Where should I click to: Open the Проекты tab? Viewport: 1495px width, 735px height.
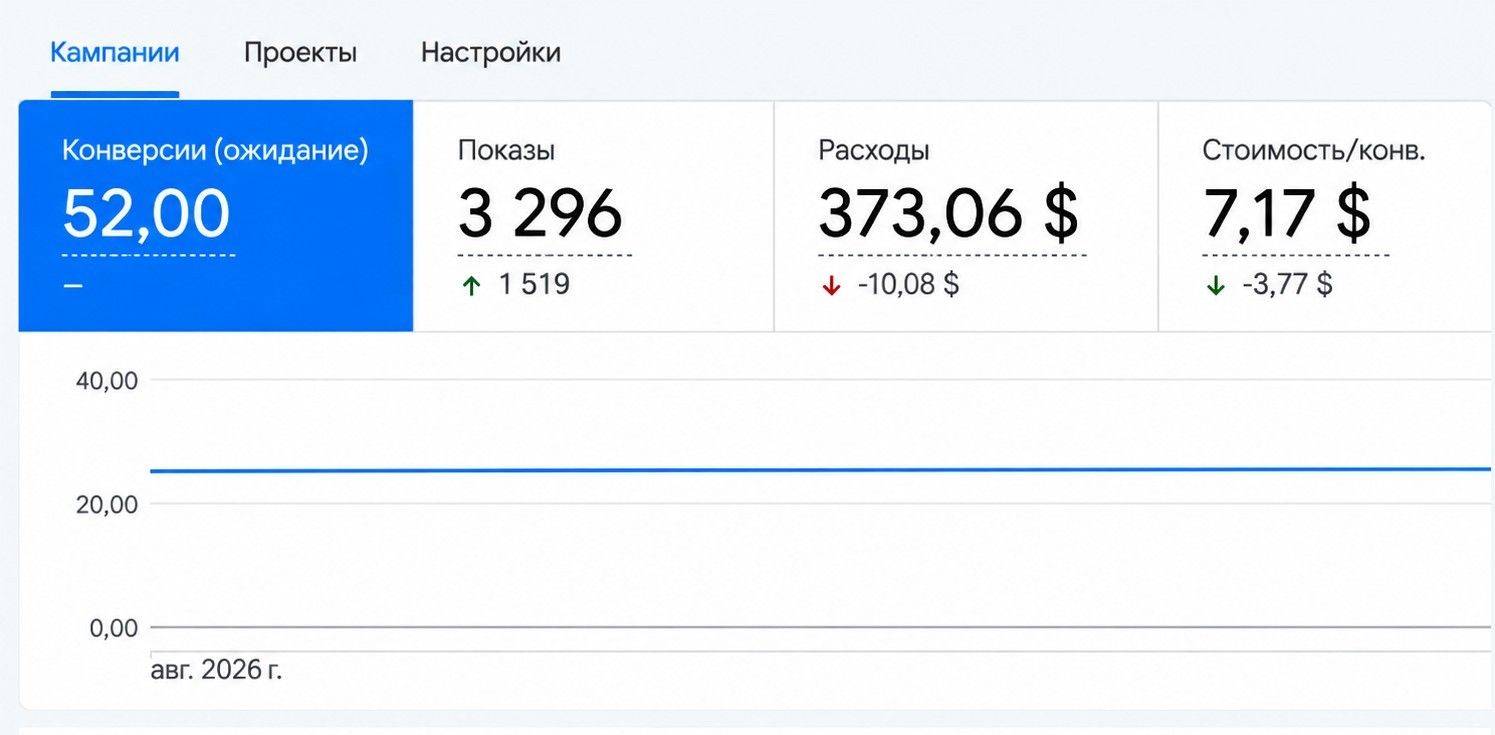click(300, 52)
